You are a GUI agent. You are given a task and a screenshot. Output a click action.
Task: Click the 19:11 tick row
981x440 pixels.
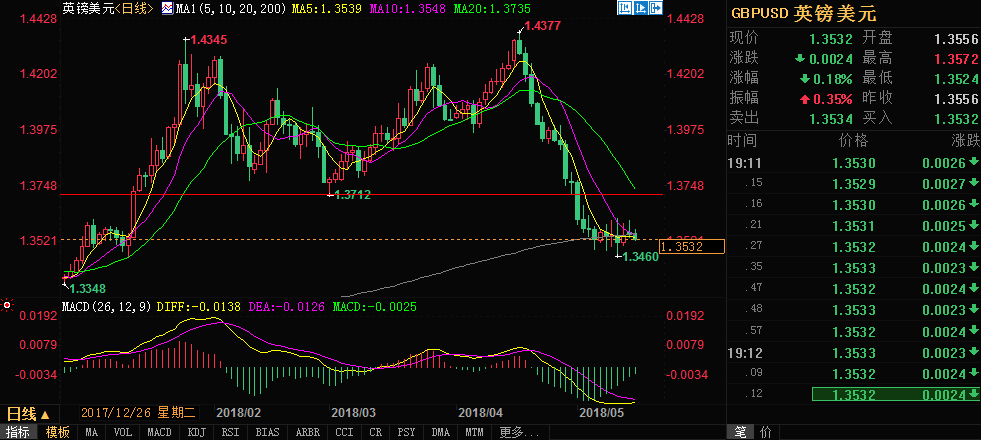pyautogui.click(x=853, y=163)
